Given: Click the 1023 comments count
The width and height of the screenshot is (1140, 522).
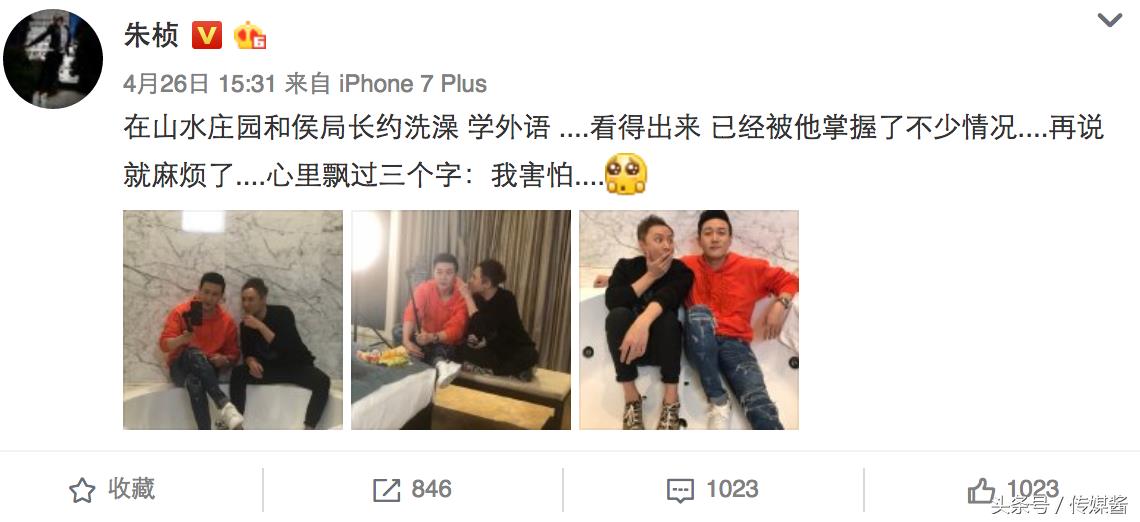Looking at the screenshot, I should pyautogui.click(x=732, y=490).
